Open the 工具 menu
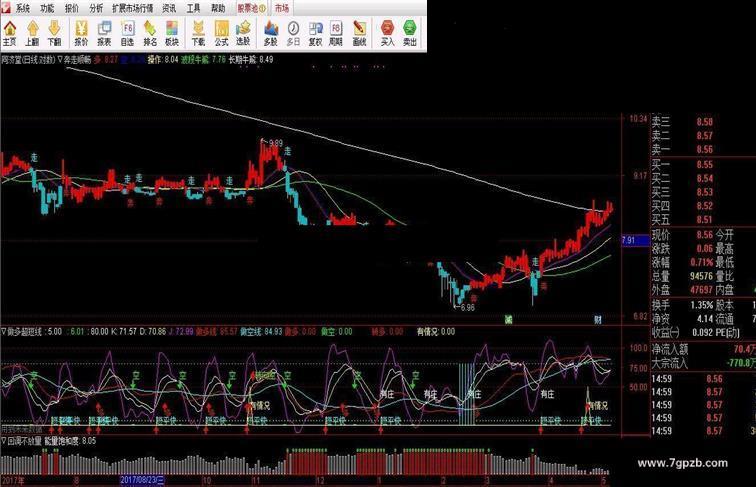756x487 pixels. pyautogui.click(x=193, y=8)
